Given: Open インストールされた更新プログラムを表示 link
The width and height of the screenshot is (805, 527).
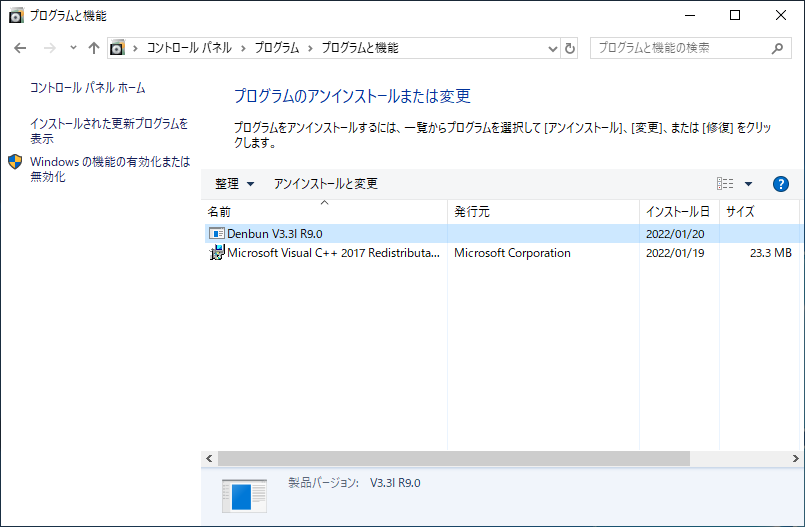Looking at the screenshot, I should (109, 131).
